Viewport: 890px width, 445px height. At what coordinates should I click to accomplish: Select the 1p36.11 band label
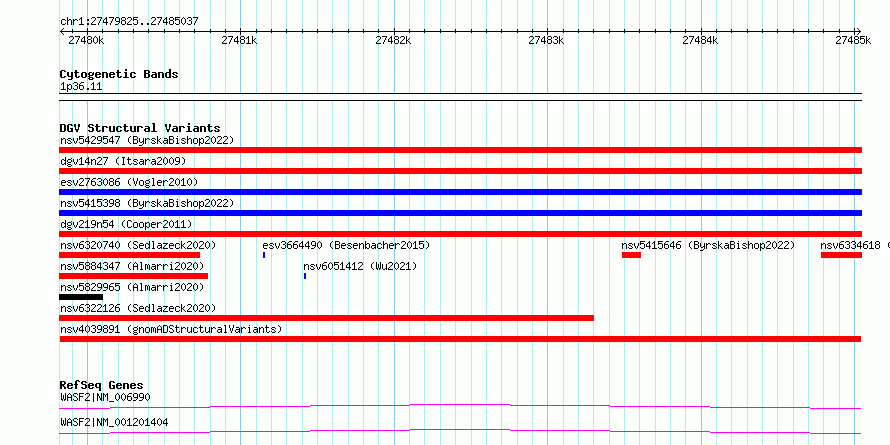point(81,87)
